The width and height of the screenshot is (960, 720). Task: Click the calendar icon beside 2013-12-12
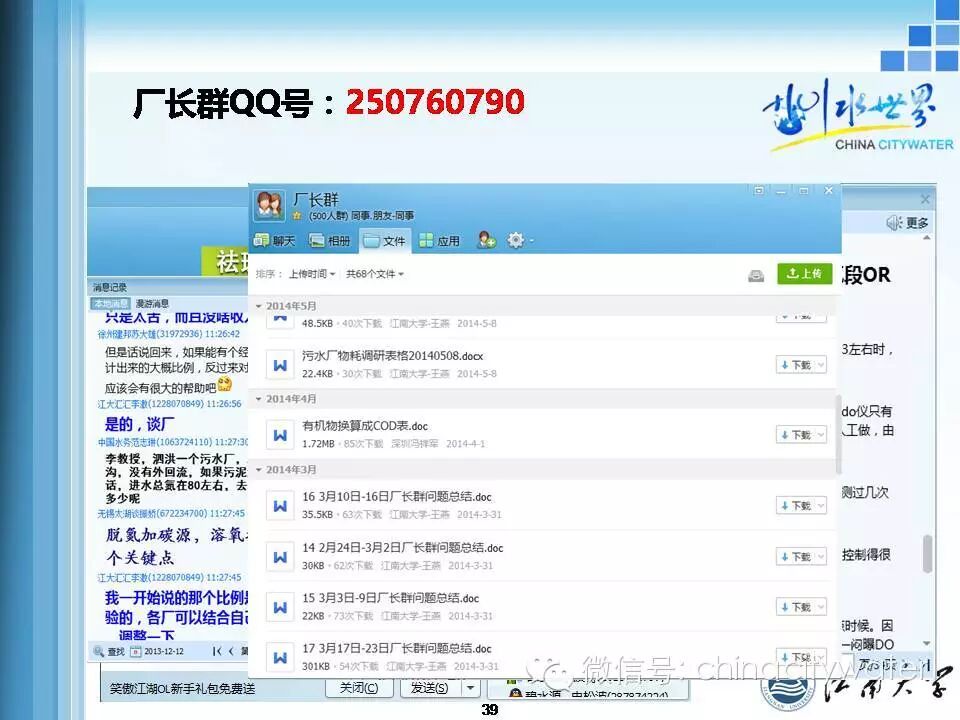136,651
